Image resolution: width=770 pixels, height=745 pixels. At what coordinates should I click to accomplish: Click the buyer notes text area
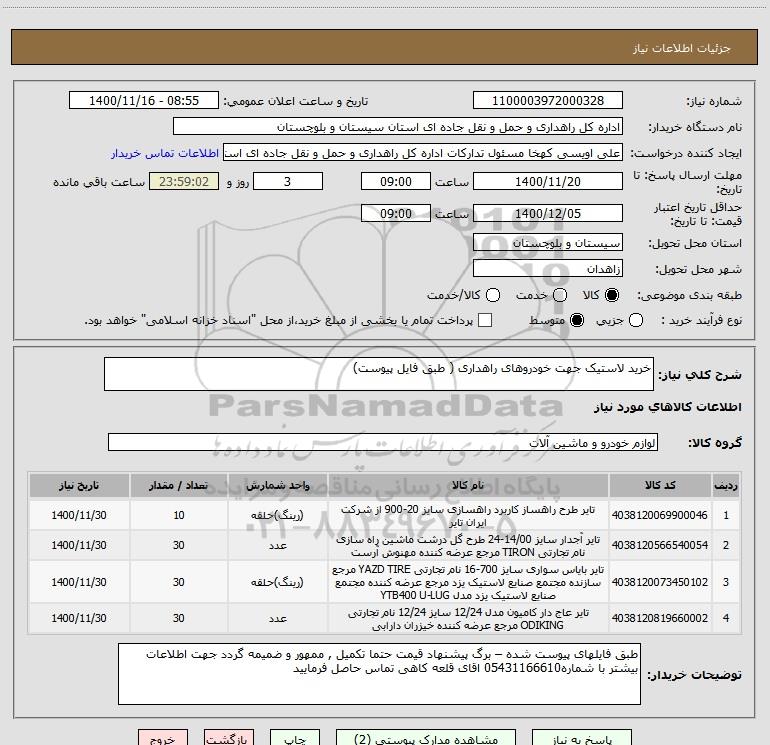point(379,674)
